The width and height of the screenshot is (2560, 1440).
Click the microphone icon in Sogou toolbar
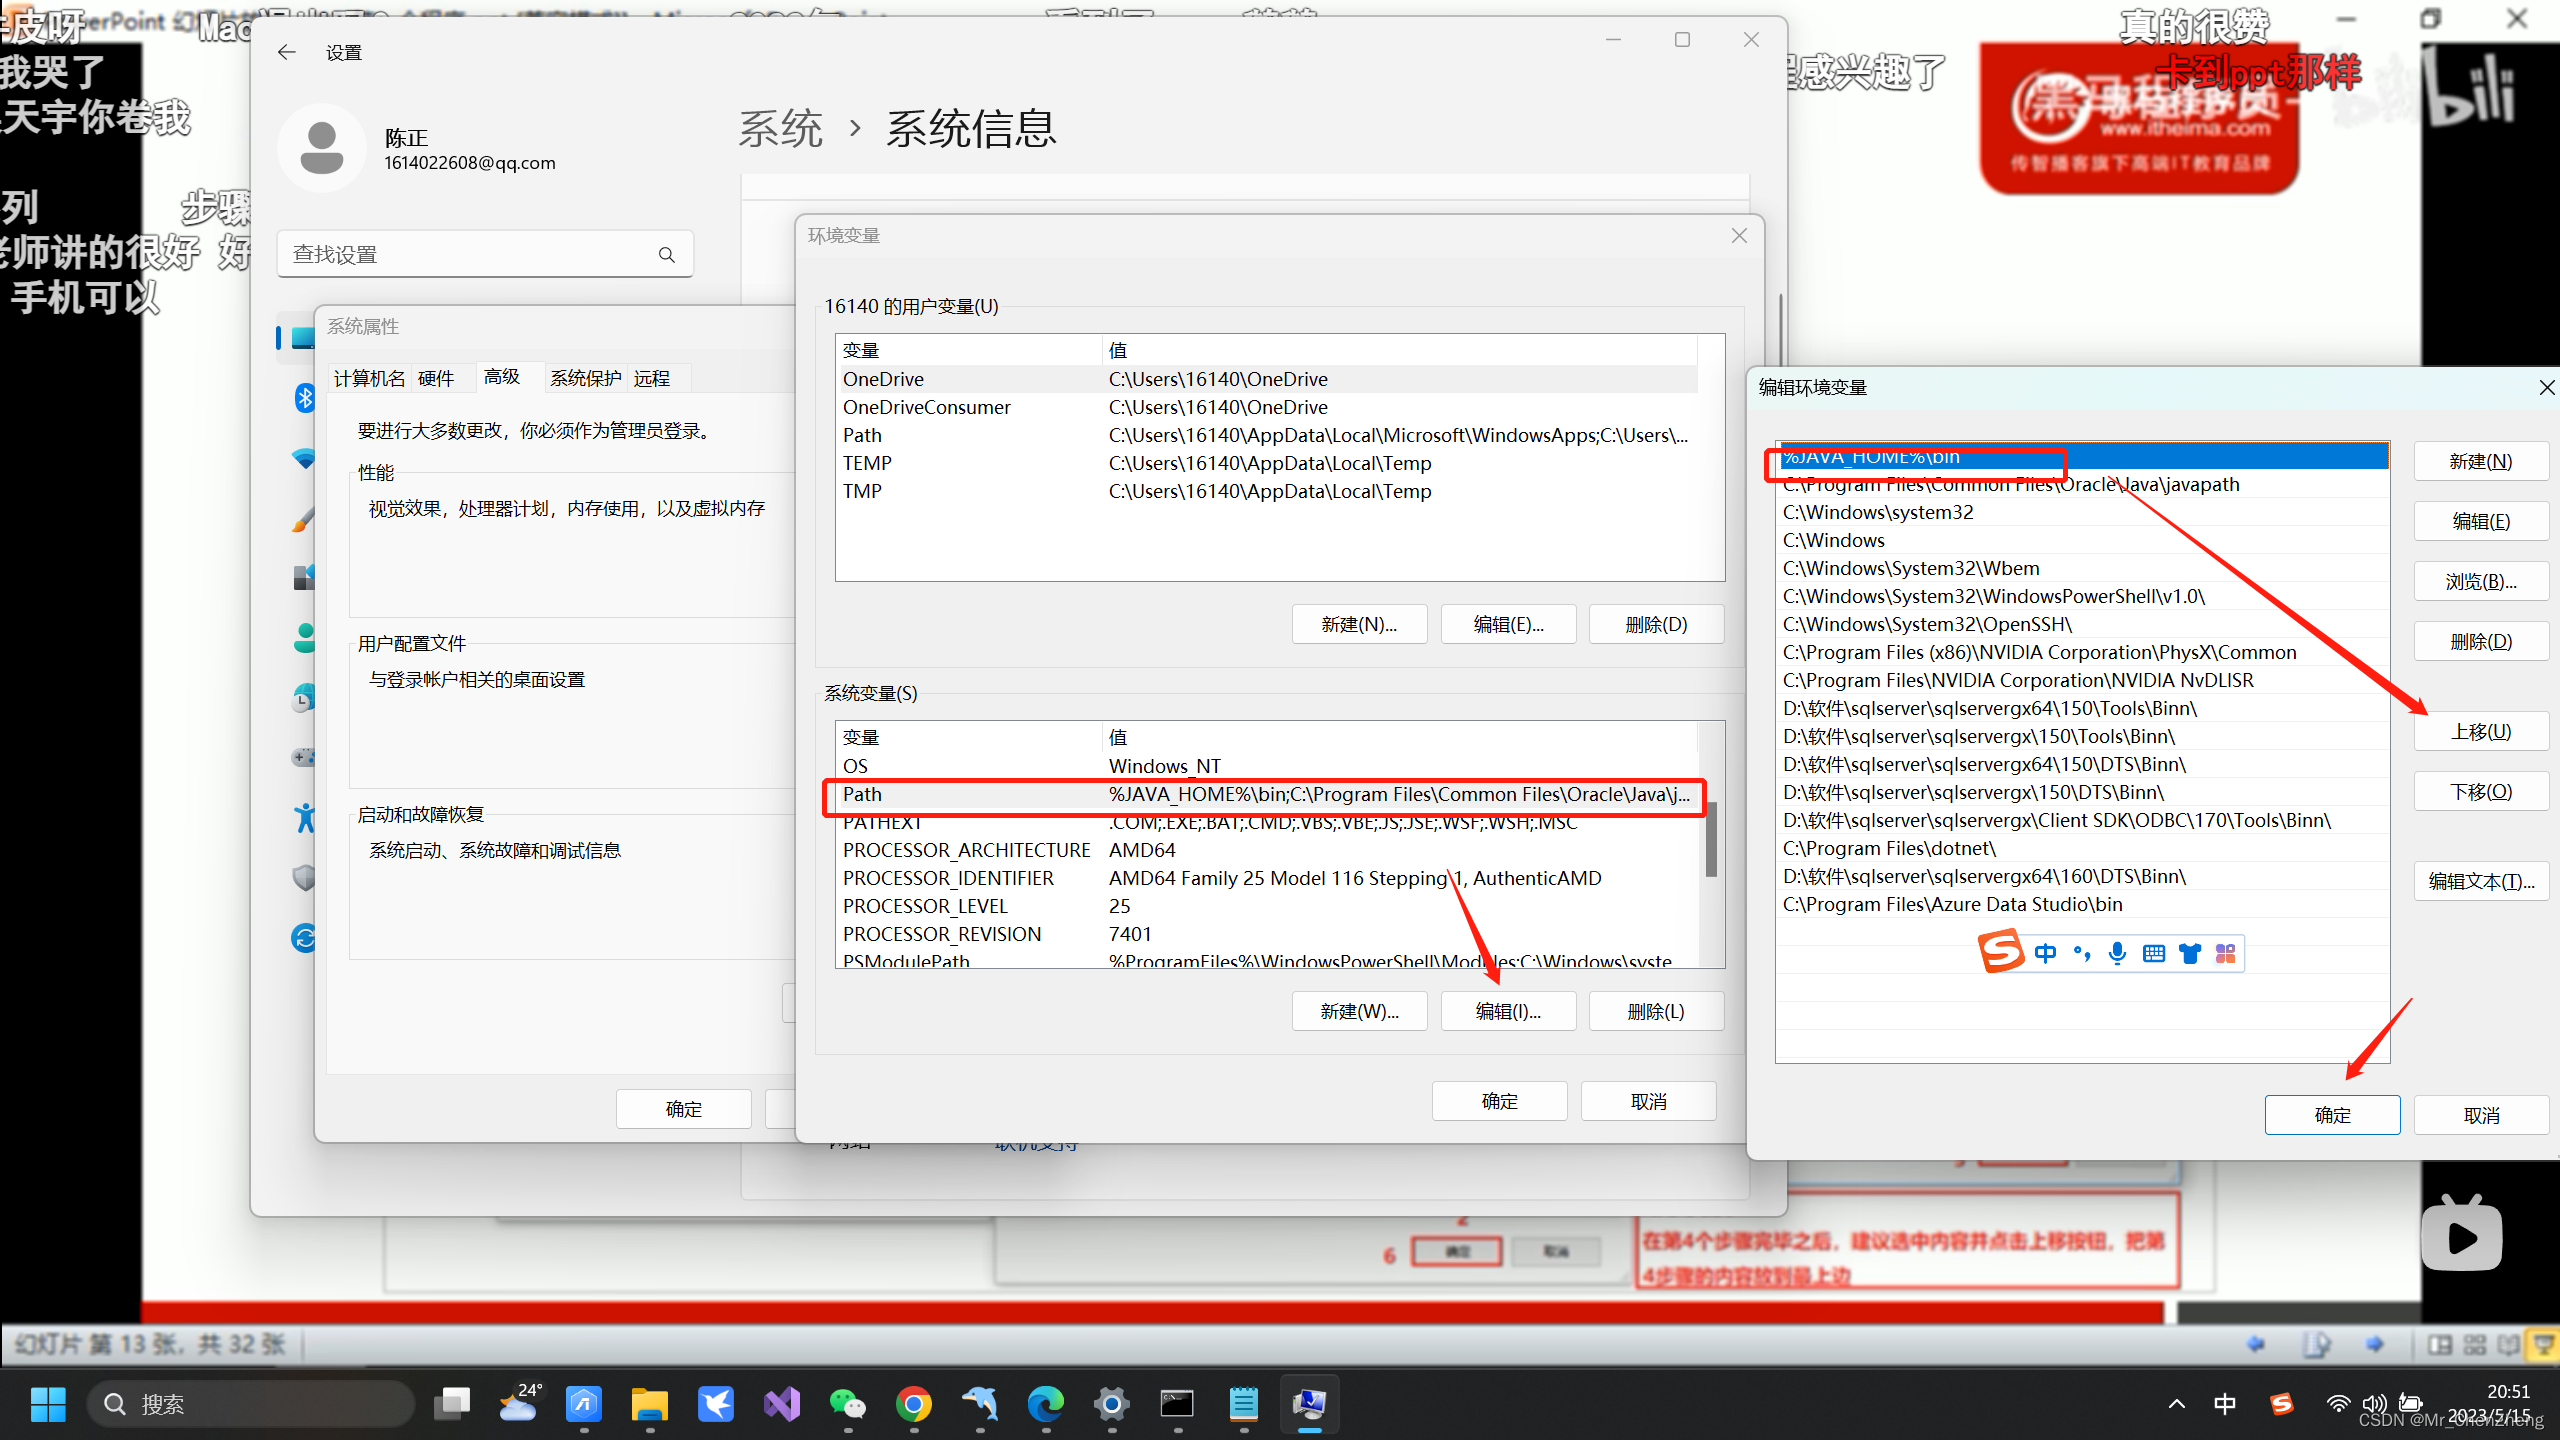pyautogui.click(x=2117, y=953)
